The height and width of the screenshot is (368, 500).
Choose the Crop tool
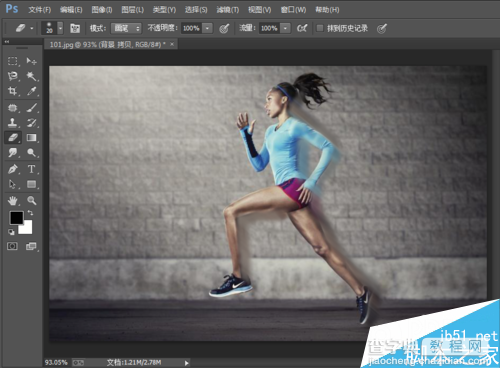click(x=13, y=91)
